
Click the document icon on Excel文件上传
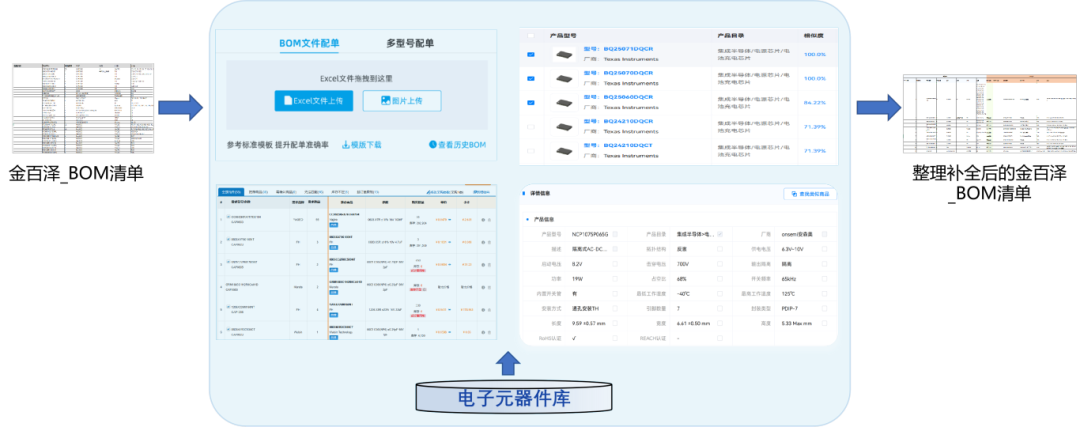288,101
